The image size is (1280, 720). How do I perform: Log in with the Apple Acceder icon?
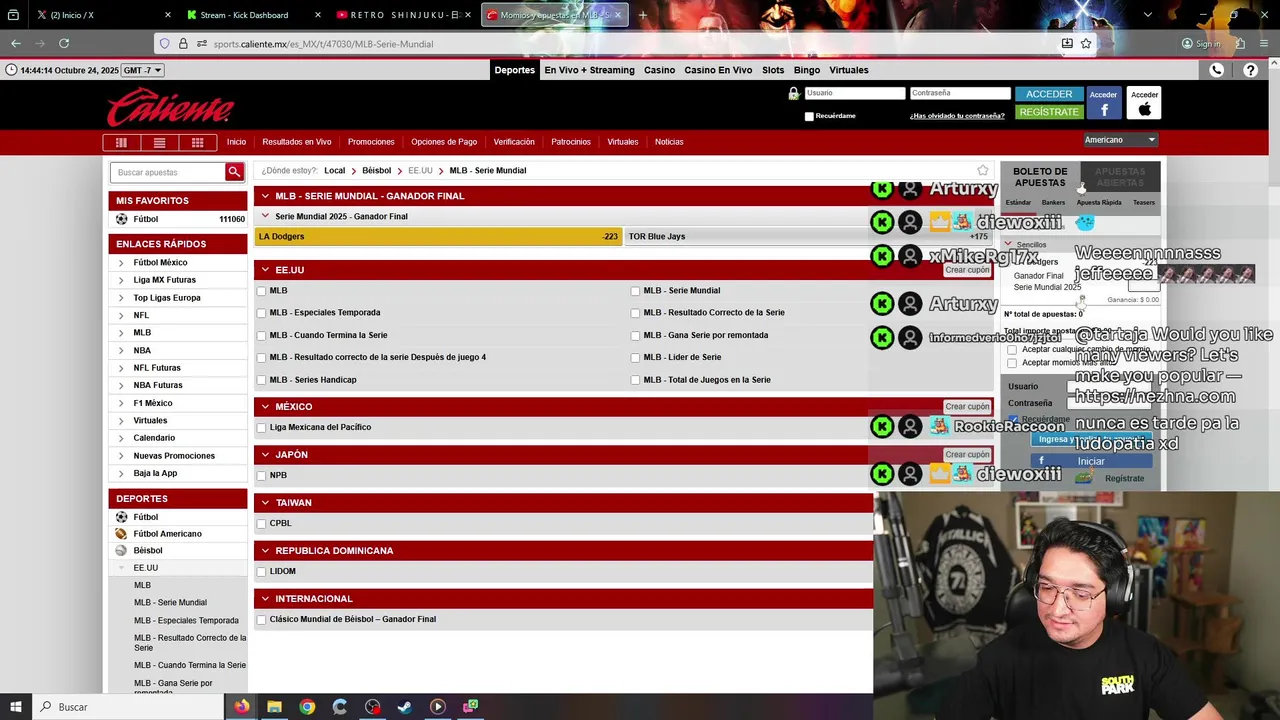[x=1144, y=104]
